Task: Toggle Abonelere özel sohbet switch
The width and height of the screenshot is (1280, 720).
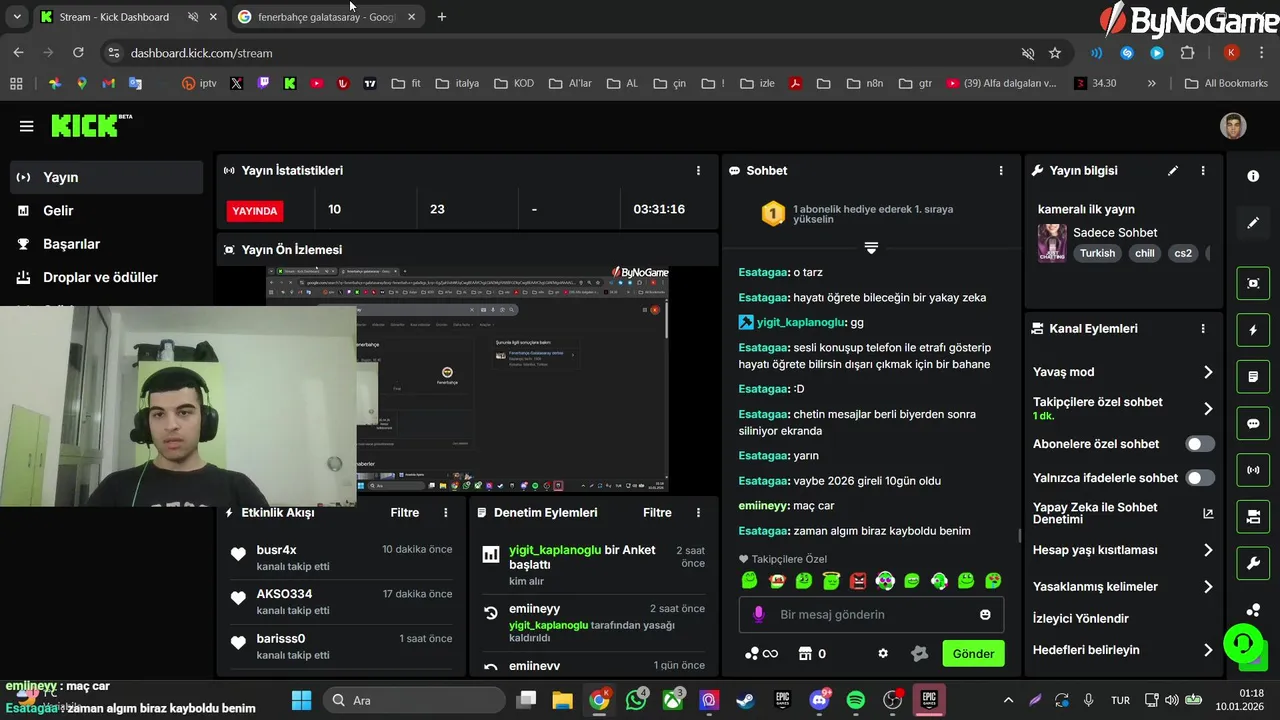Action: click(x=1200, y=444)
